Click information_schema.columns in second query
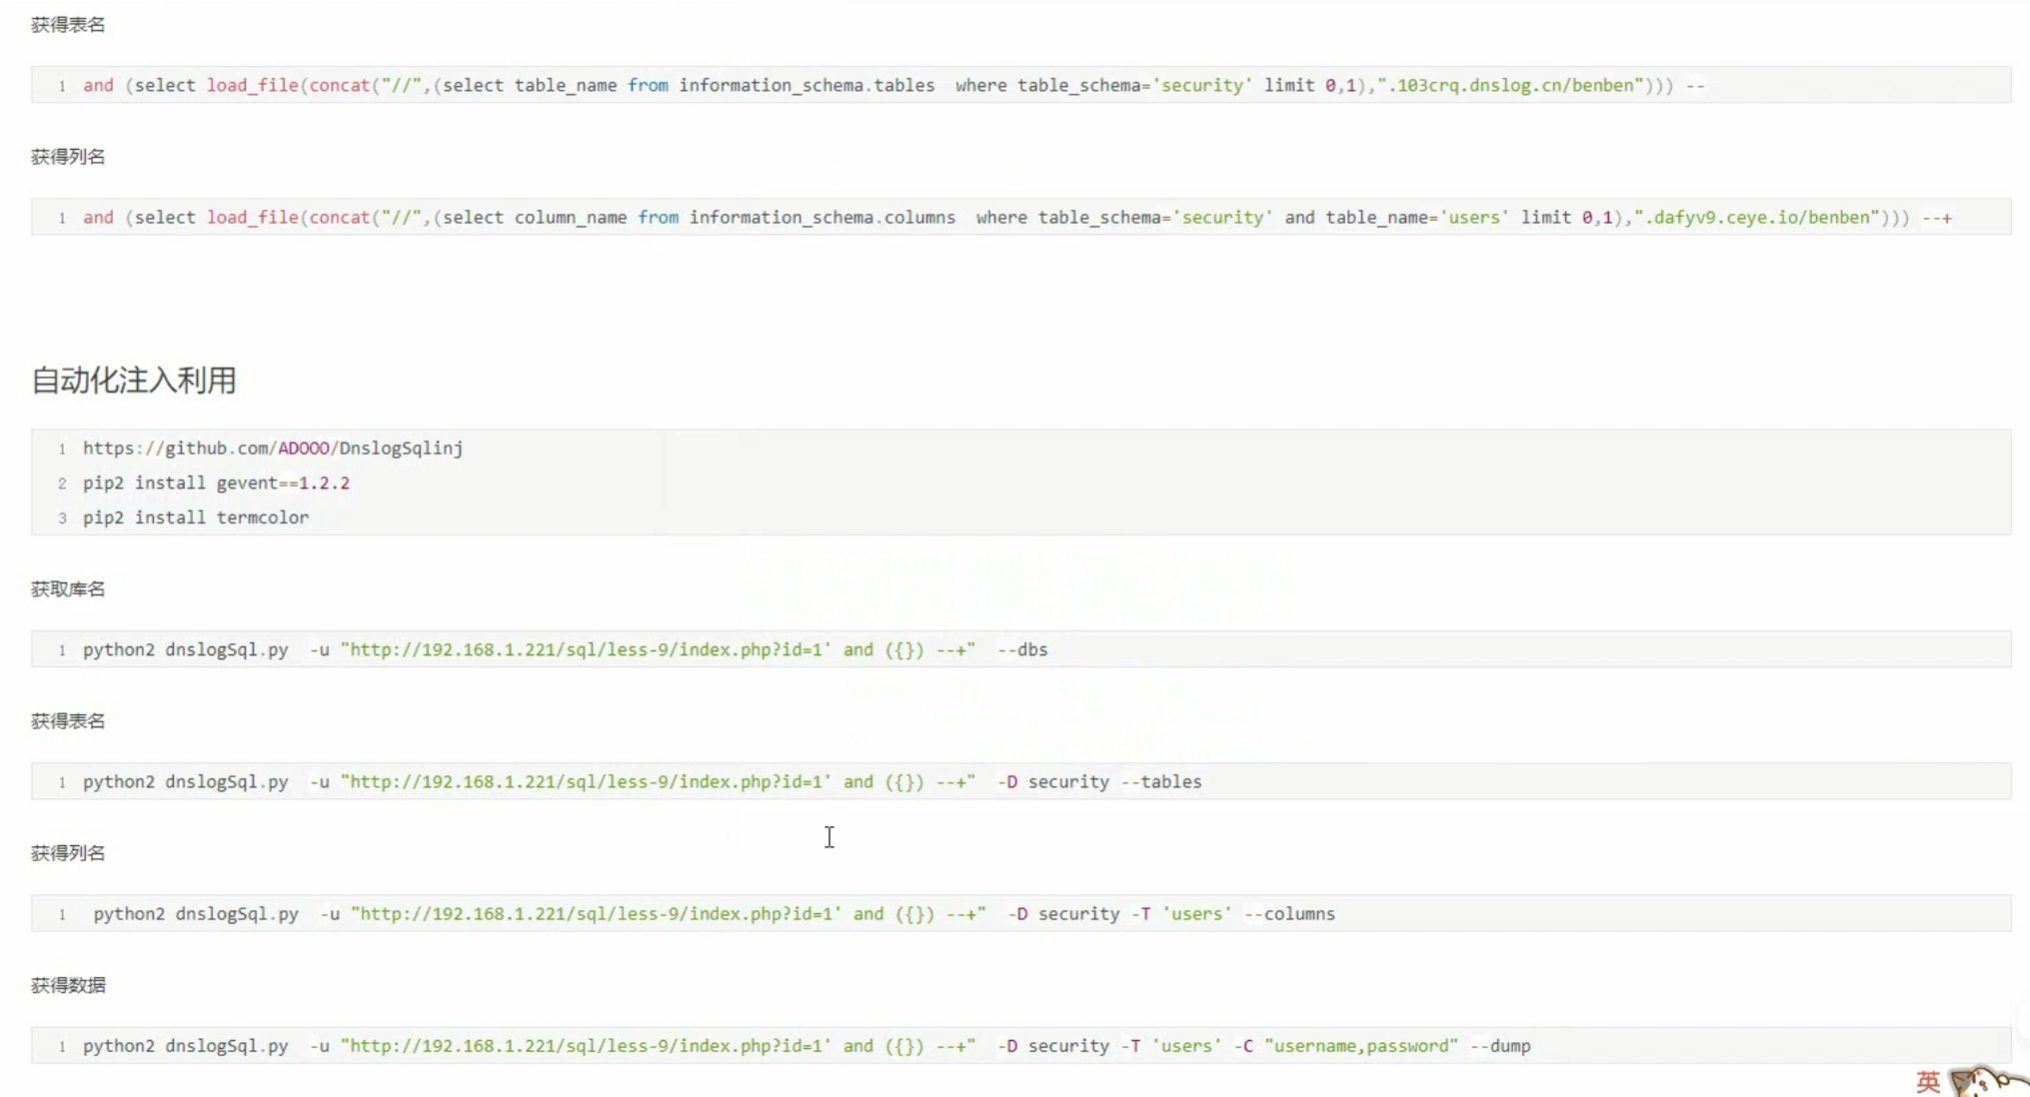Screen dimensions: 2030x1097 (x=822, y=218)
